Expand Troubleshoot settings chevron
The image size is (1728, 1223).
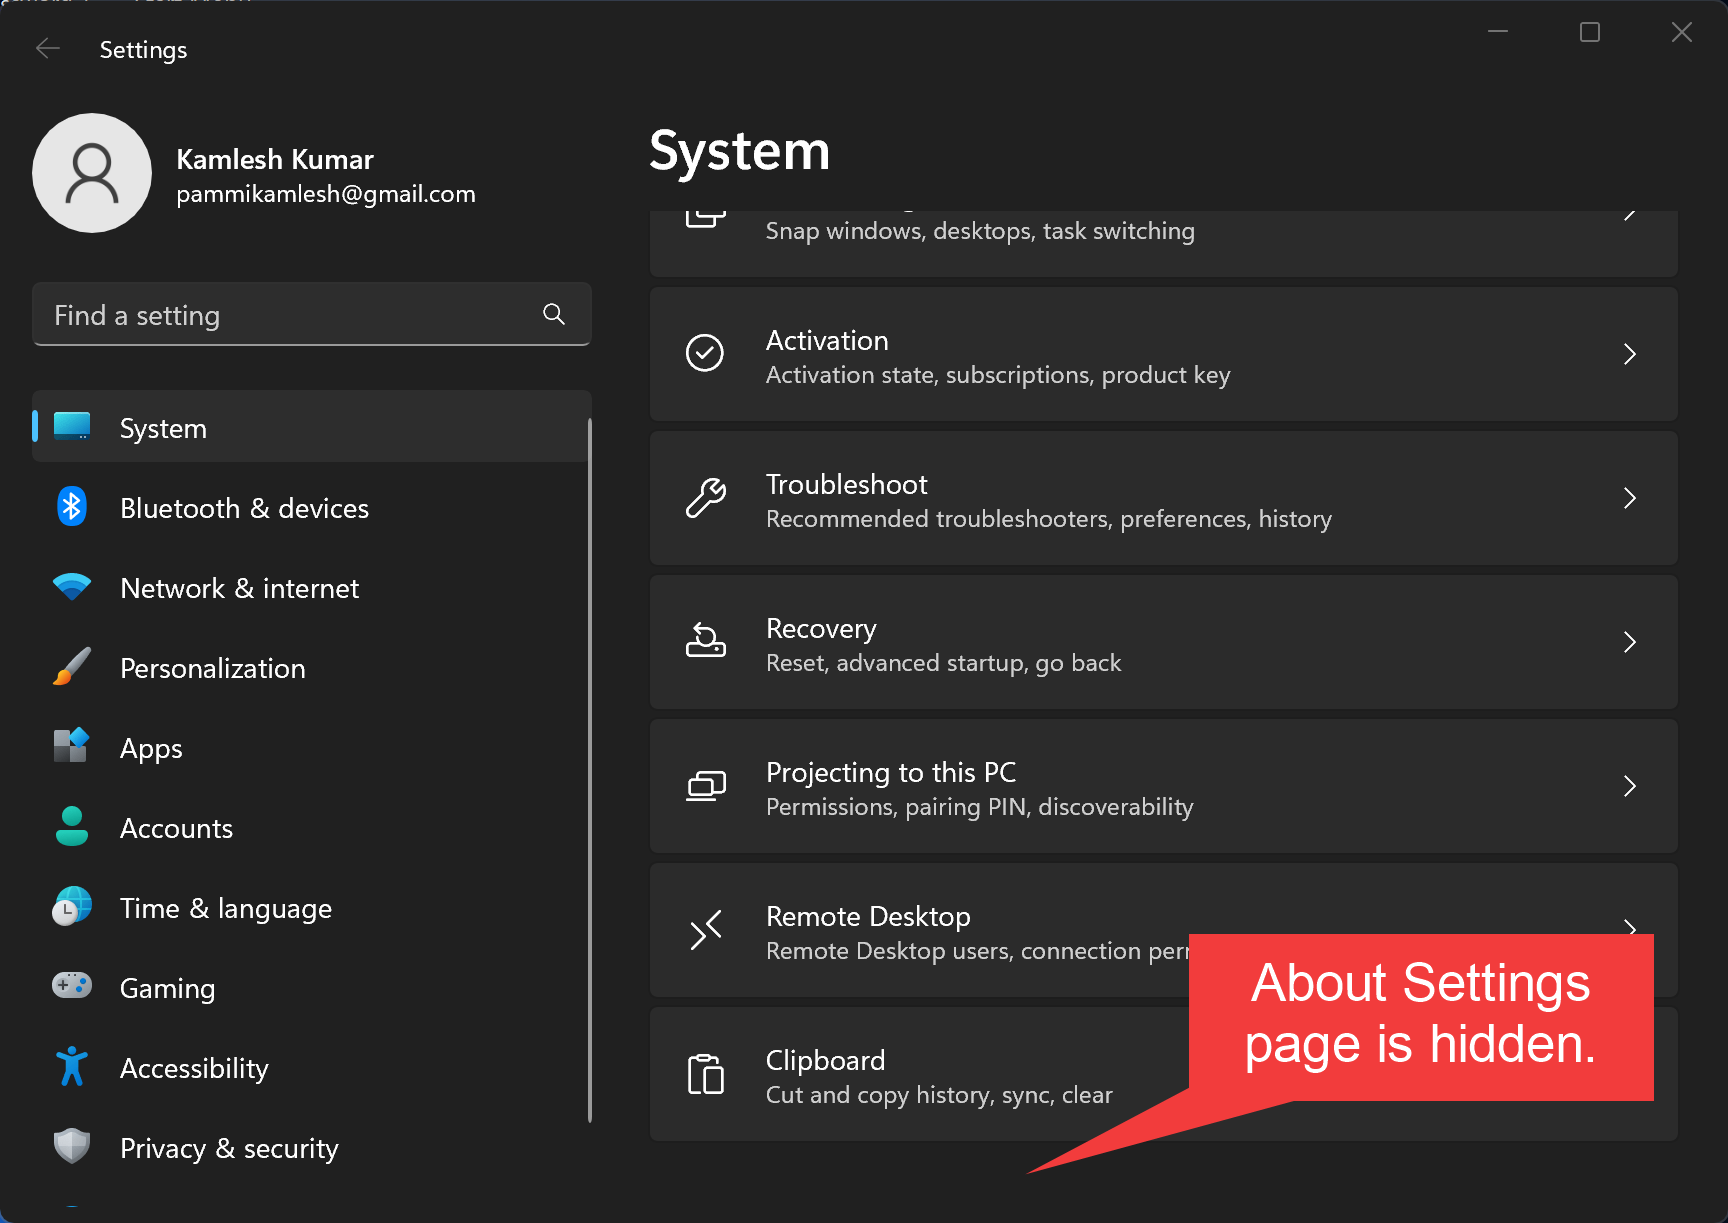[1630, 498]
